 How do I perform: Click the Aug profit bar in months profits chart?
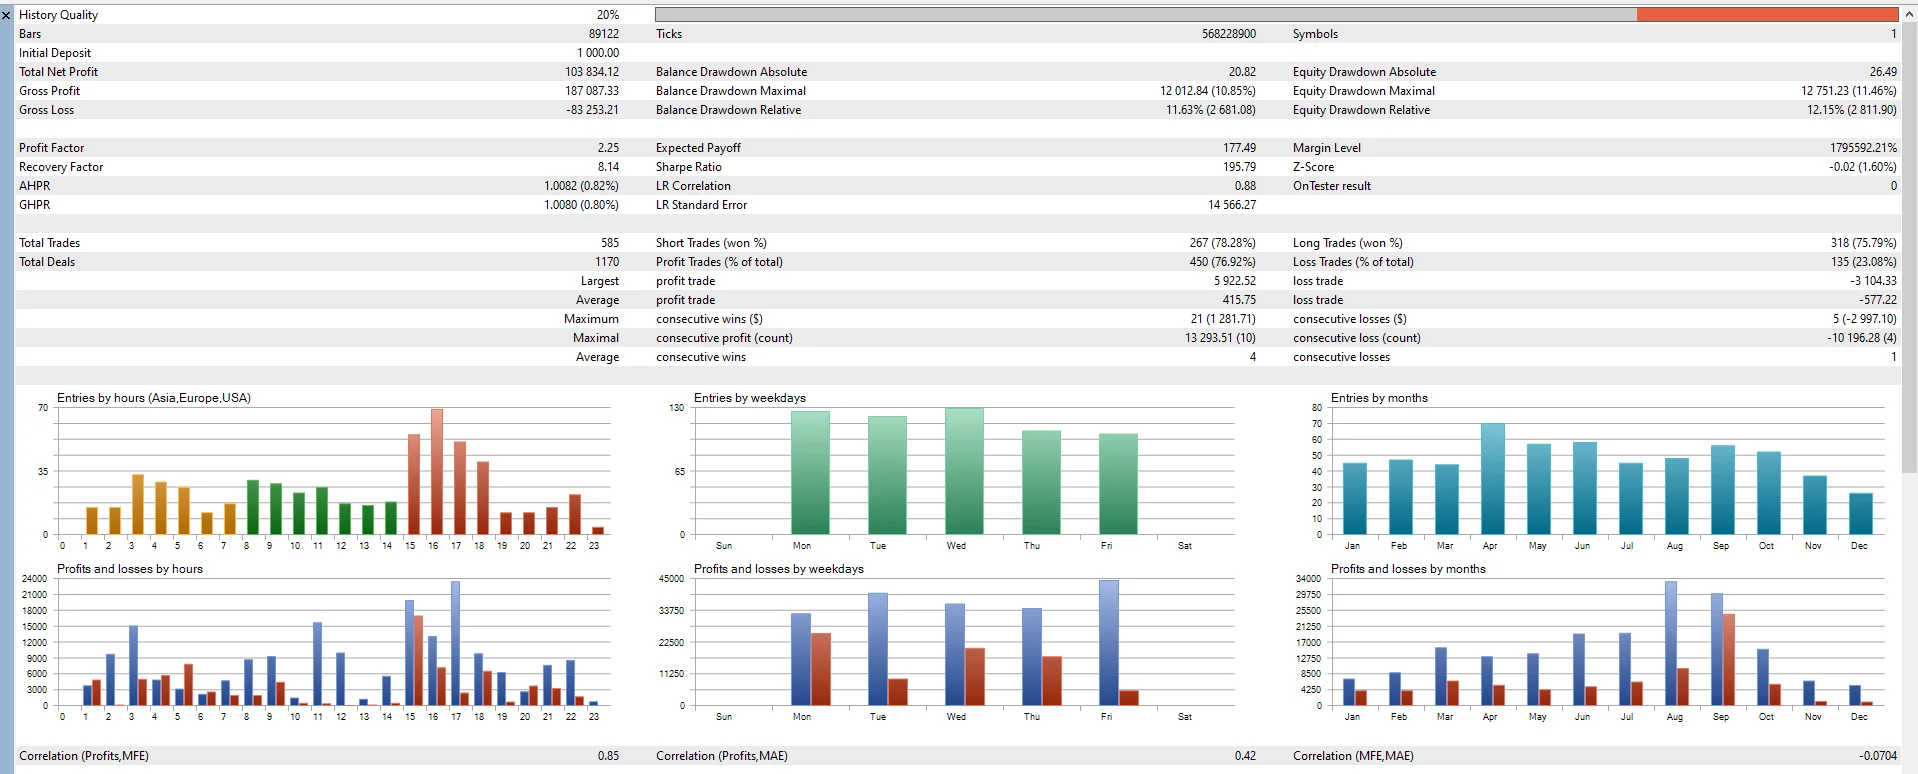click(x=1671, y=643)
